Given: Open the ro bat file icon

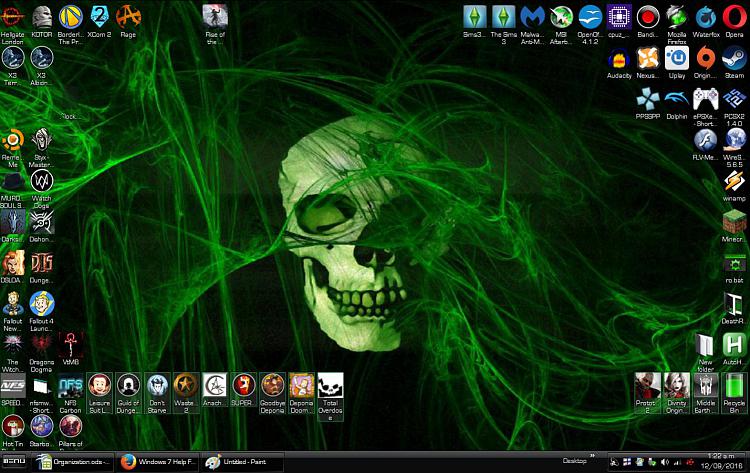Looking at the screenshot, I should click(734, 267).
